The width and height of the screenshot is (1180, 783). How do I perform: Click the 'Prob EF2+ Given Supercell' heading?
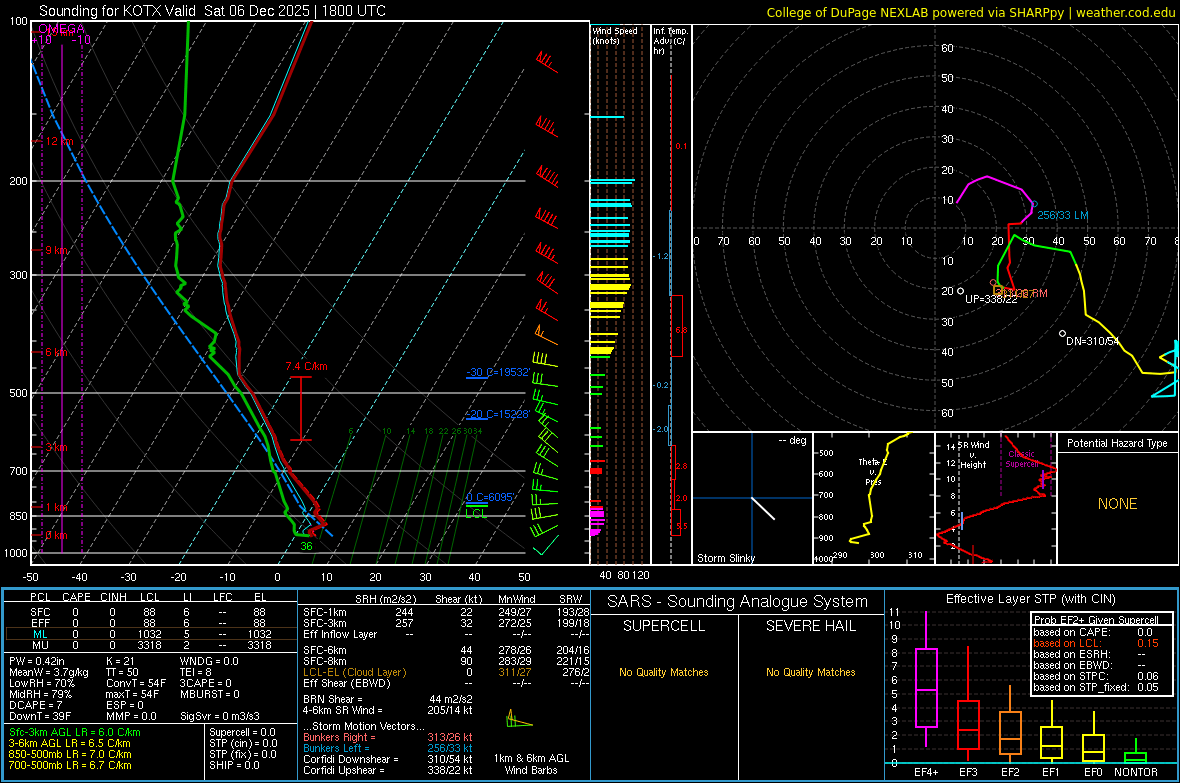tap(1096, 620)
